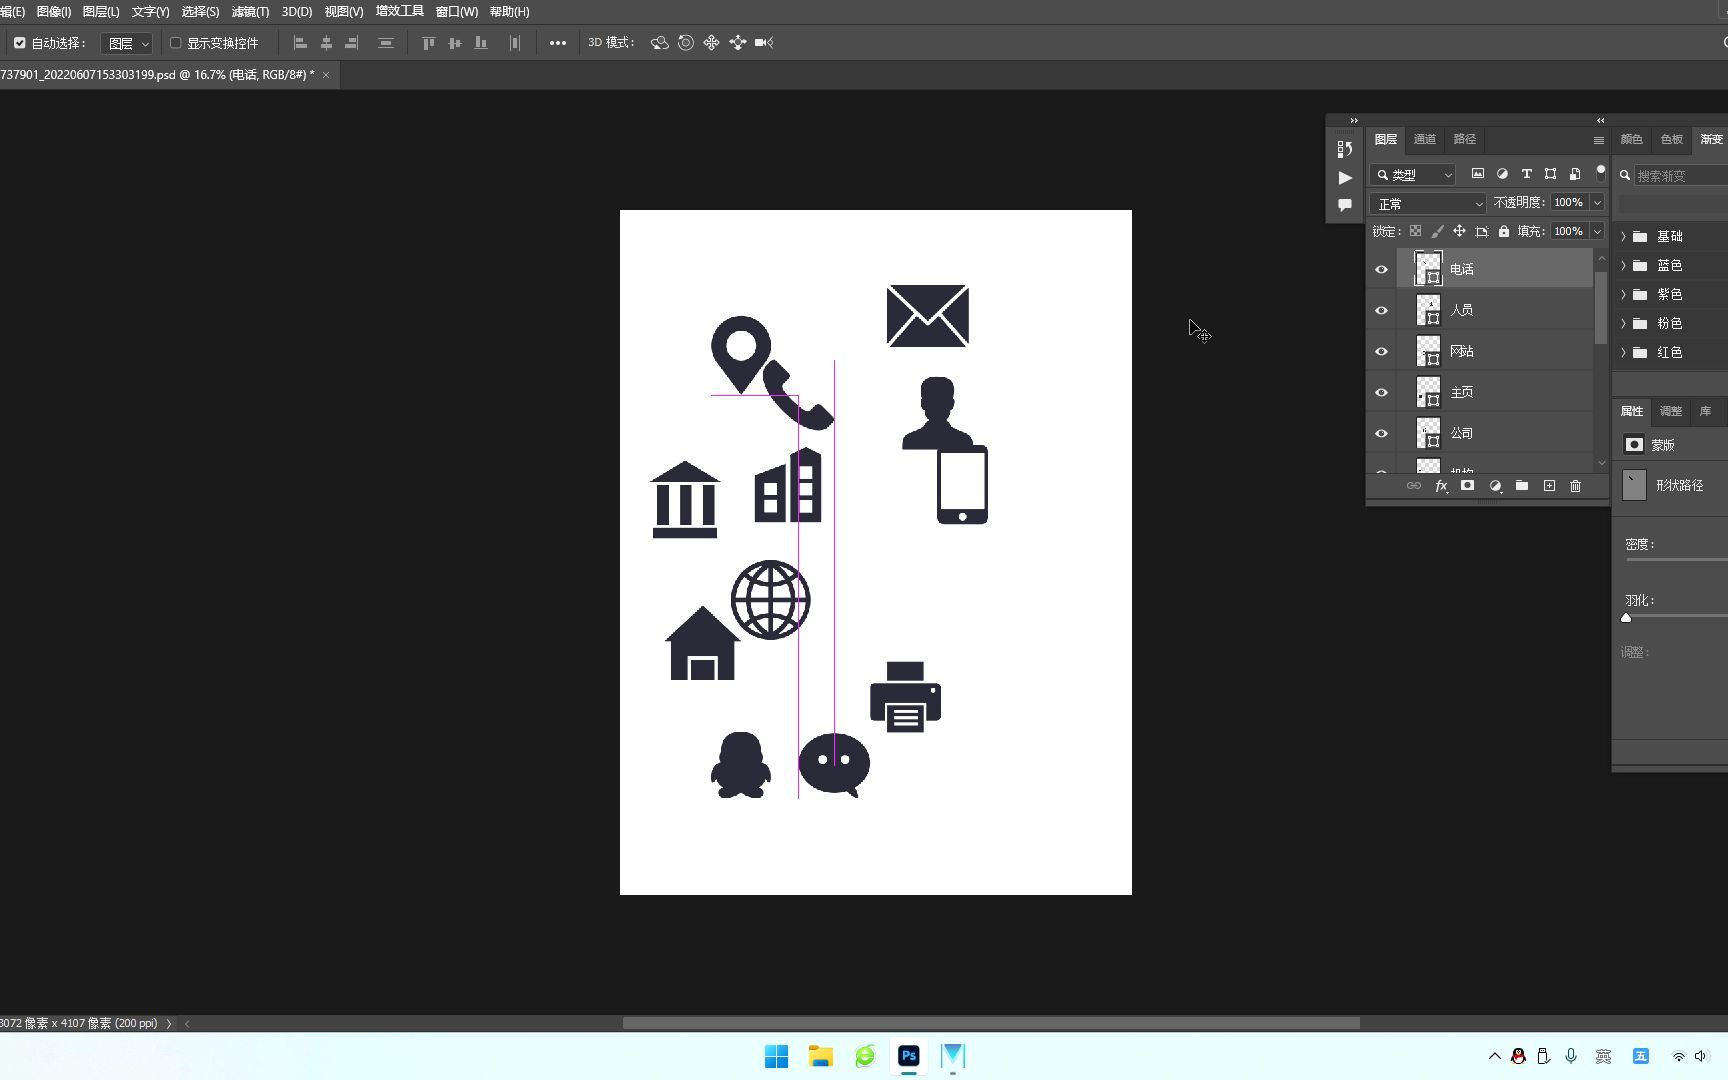Image resolution: width=1728 pixels, height=1080 pixels.
Task: Open the 不透明度 opacity dropdown
Action: (x=1598, y=202)
